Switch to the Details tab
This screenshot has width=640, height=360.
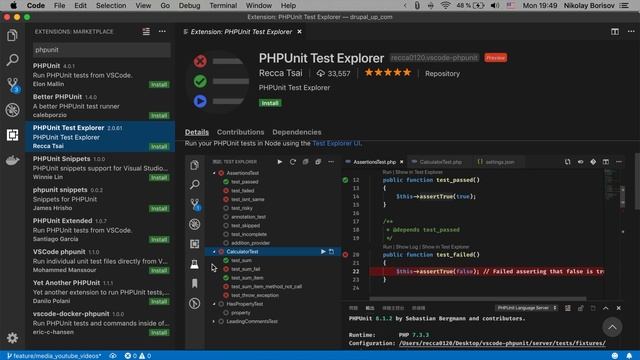click(197, 132)
